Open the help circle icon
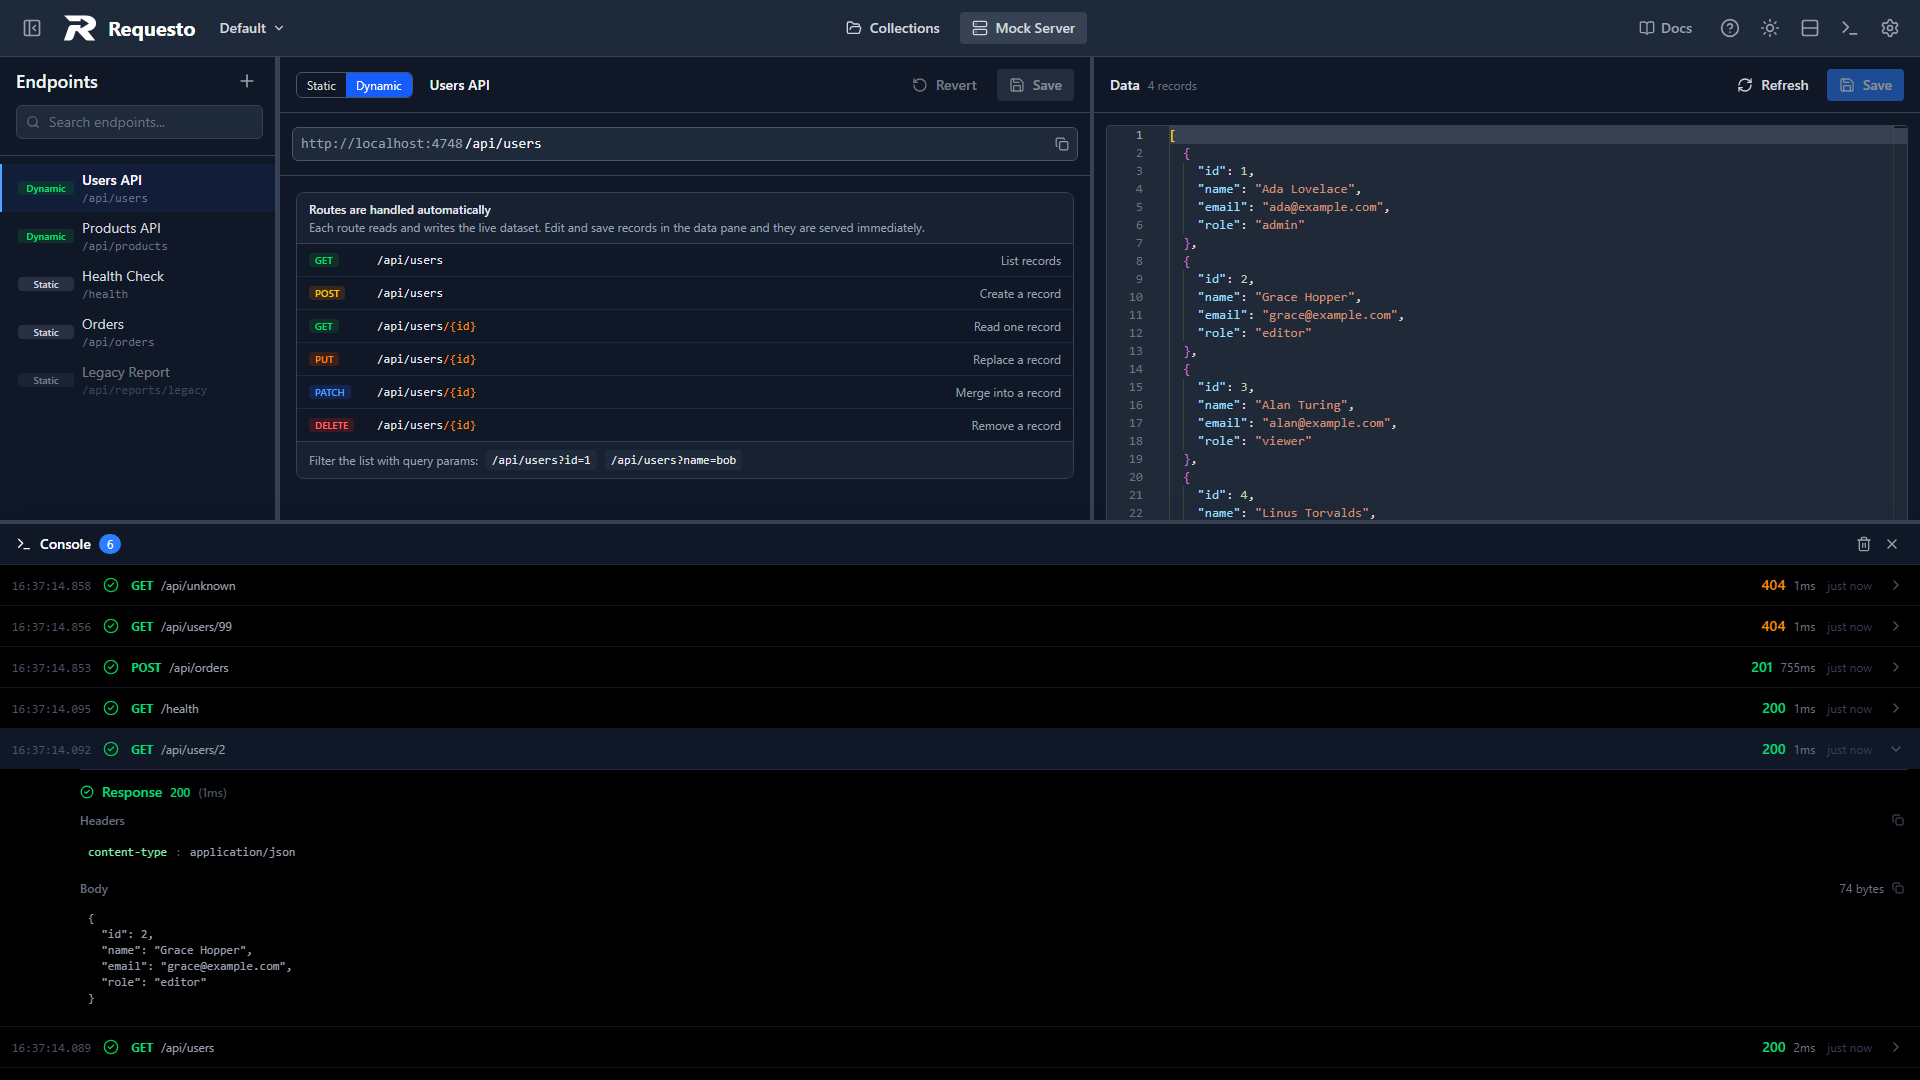The image size is (1920, 1080). [1730, 28]
